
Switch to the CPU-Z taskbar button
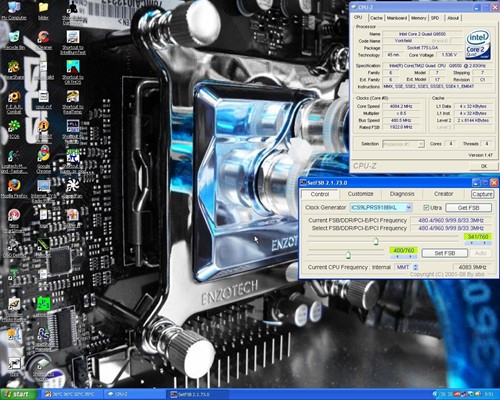(135, 394)
